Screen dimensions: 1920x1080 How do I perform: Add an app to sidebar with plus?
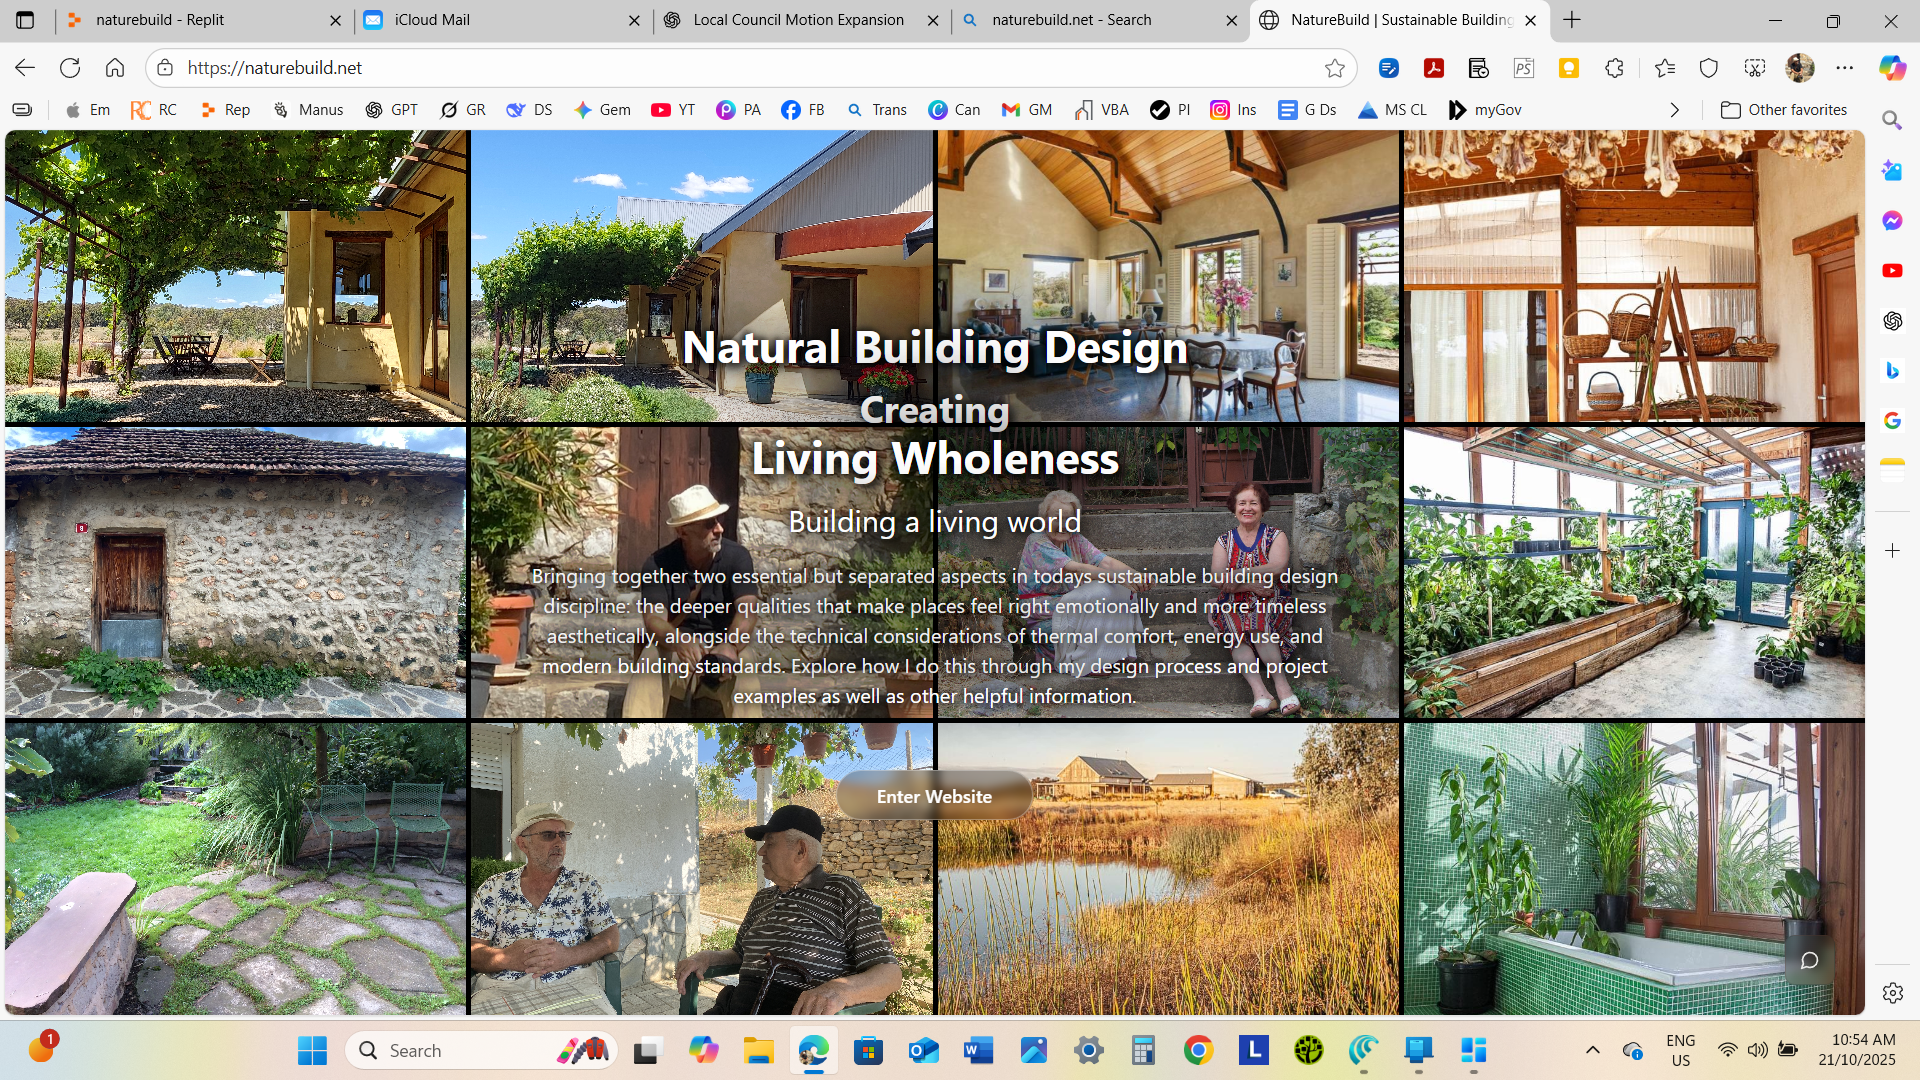point(1892,551)
